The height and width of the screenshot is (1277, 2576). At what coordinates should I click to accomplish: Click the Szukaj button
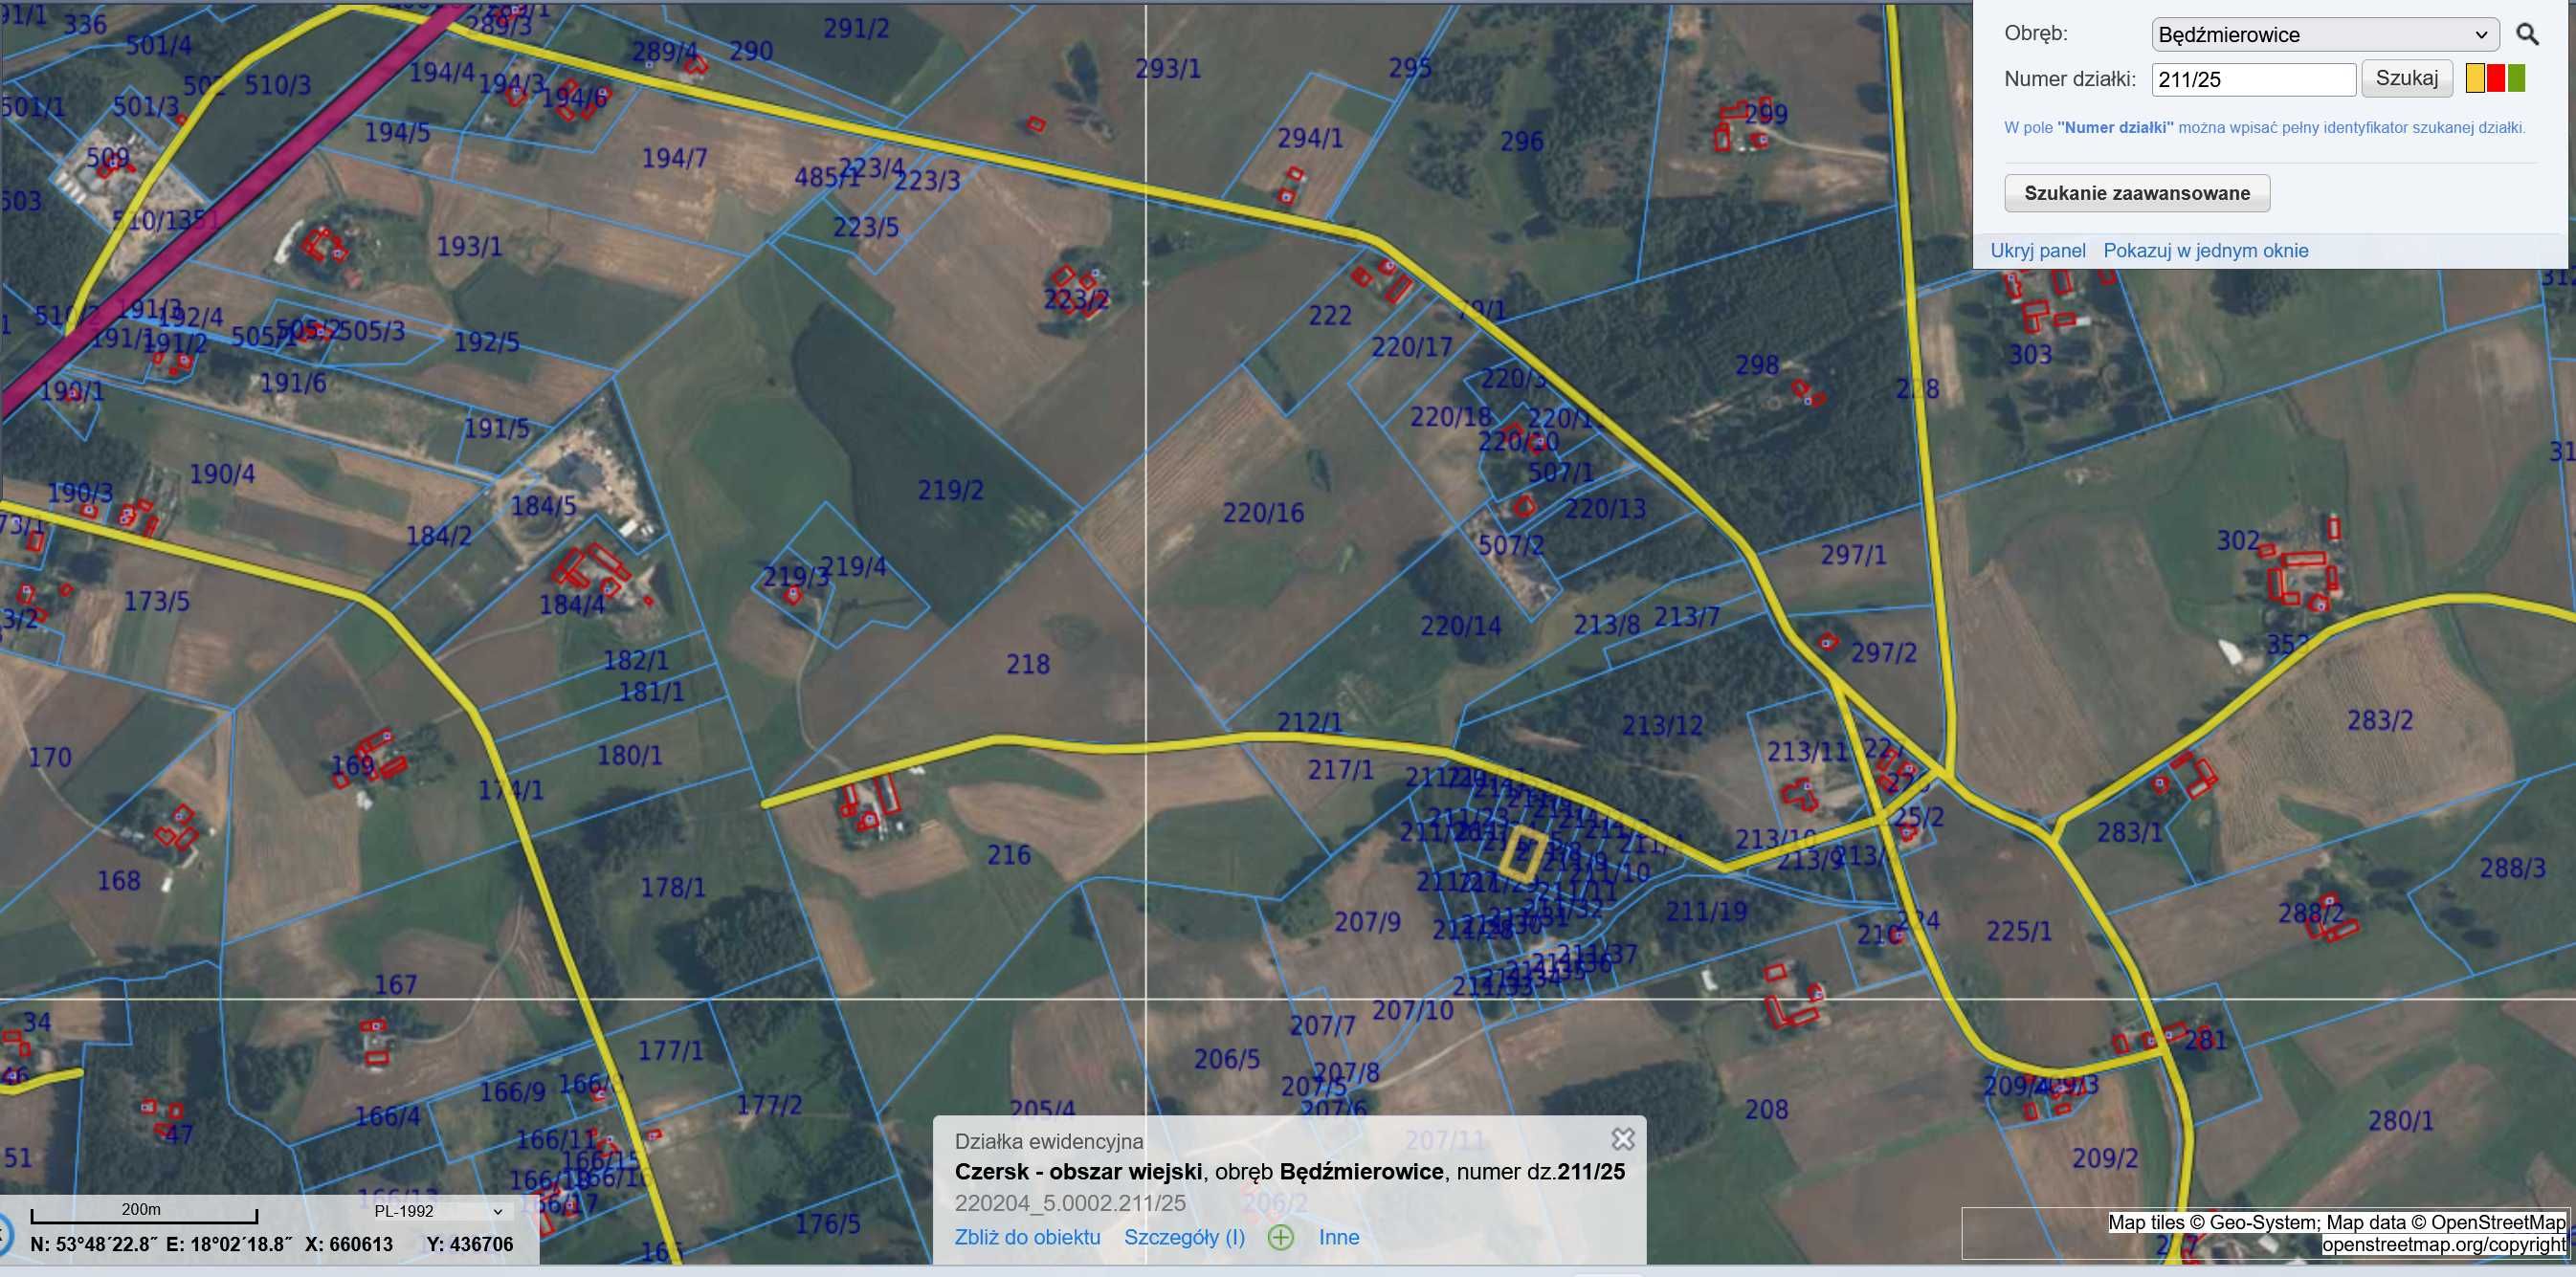2406,78
